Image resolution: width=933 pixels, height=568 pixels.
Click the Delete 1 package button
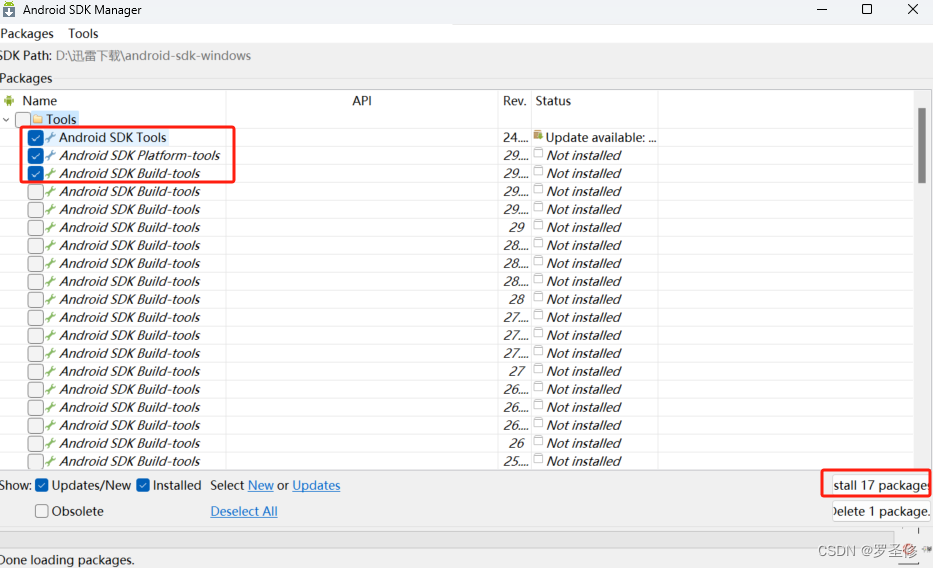click(x=881, y=511)
